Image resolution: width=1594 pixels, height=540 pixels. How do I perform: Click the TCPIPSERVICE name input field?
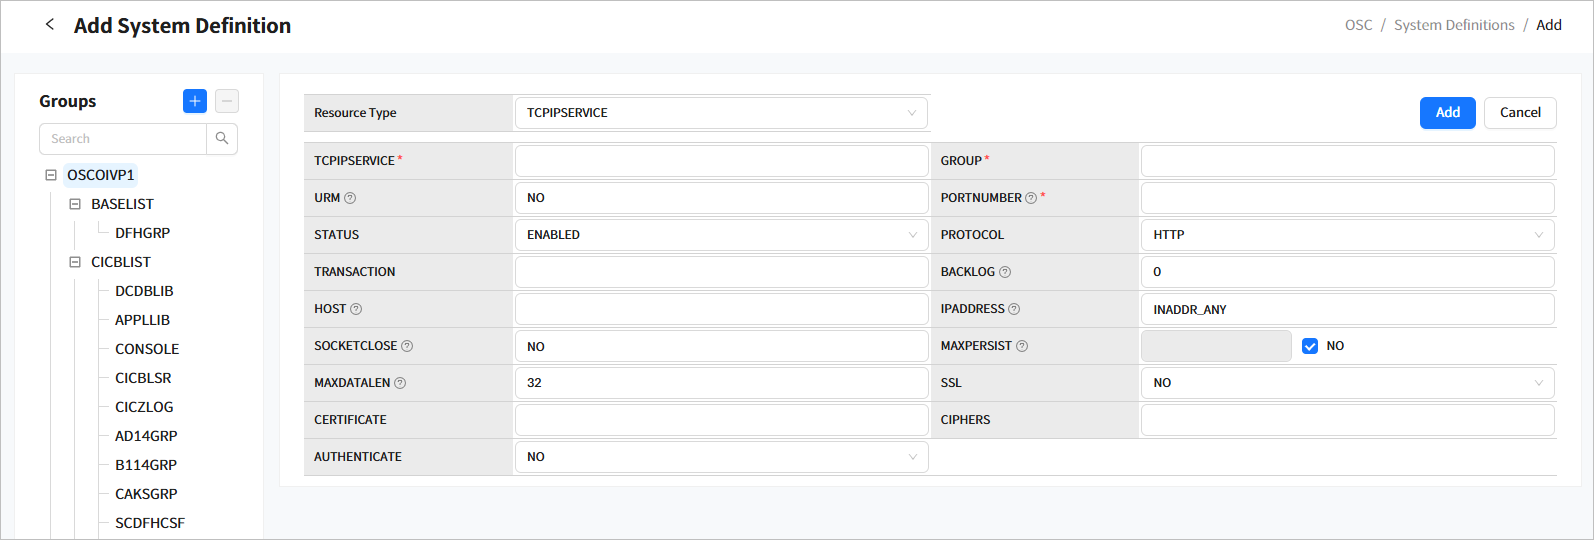[720, 161]
